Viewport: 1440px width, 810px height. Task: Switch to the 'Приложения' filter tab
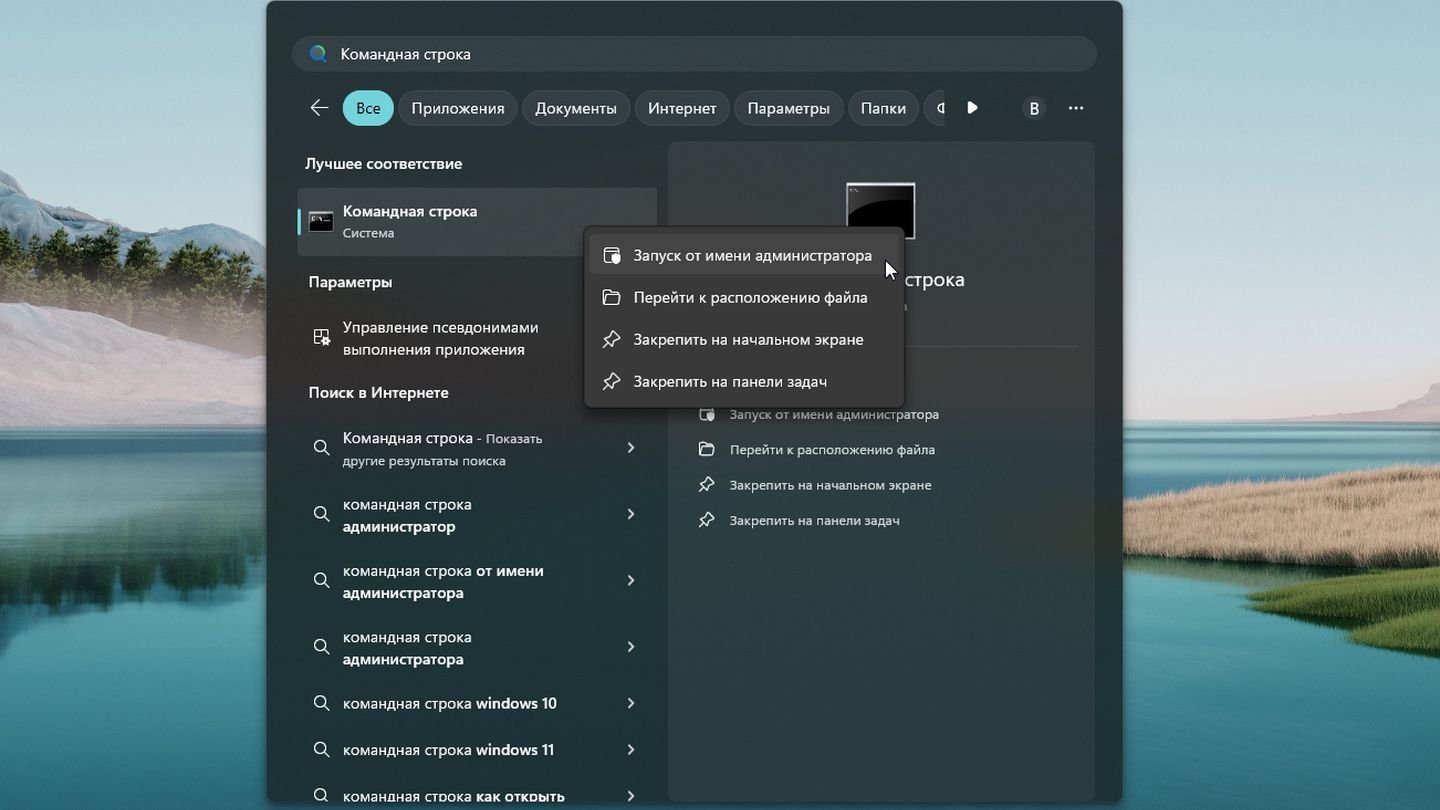tap(458, 108)
